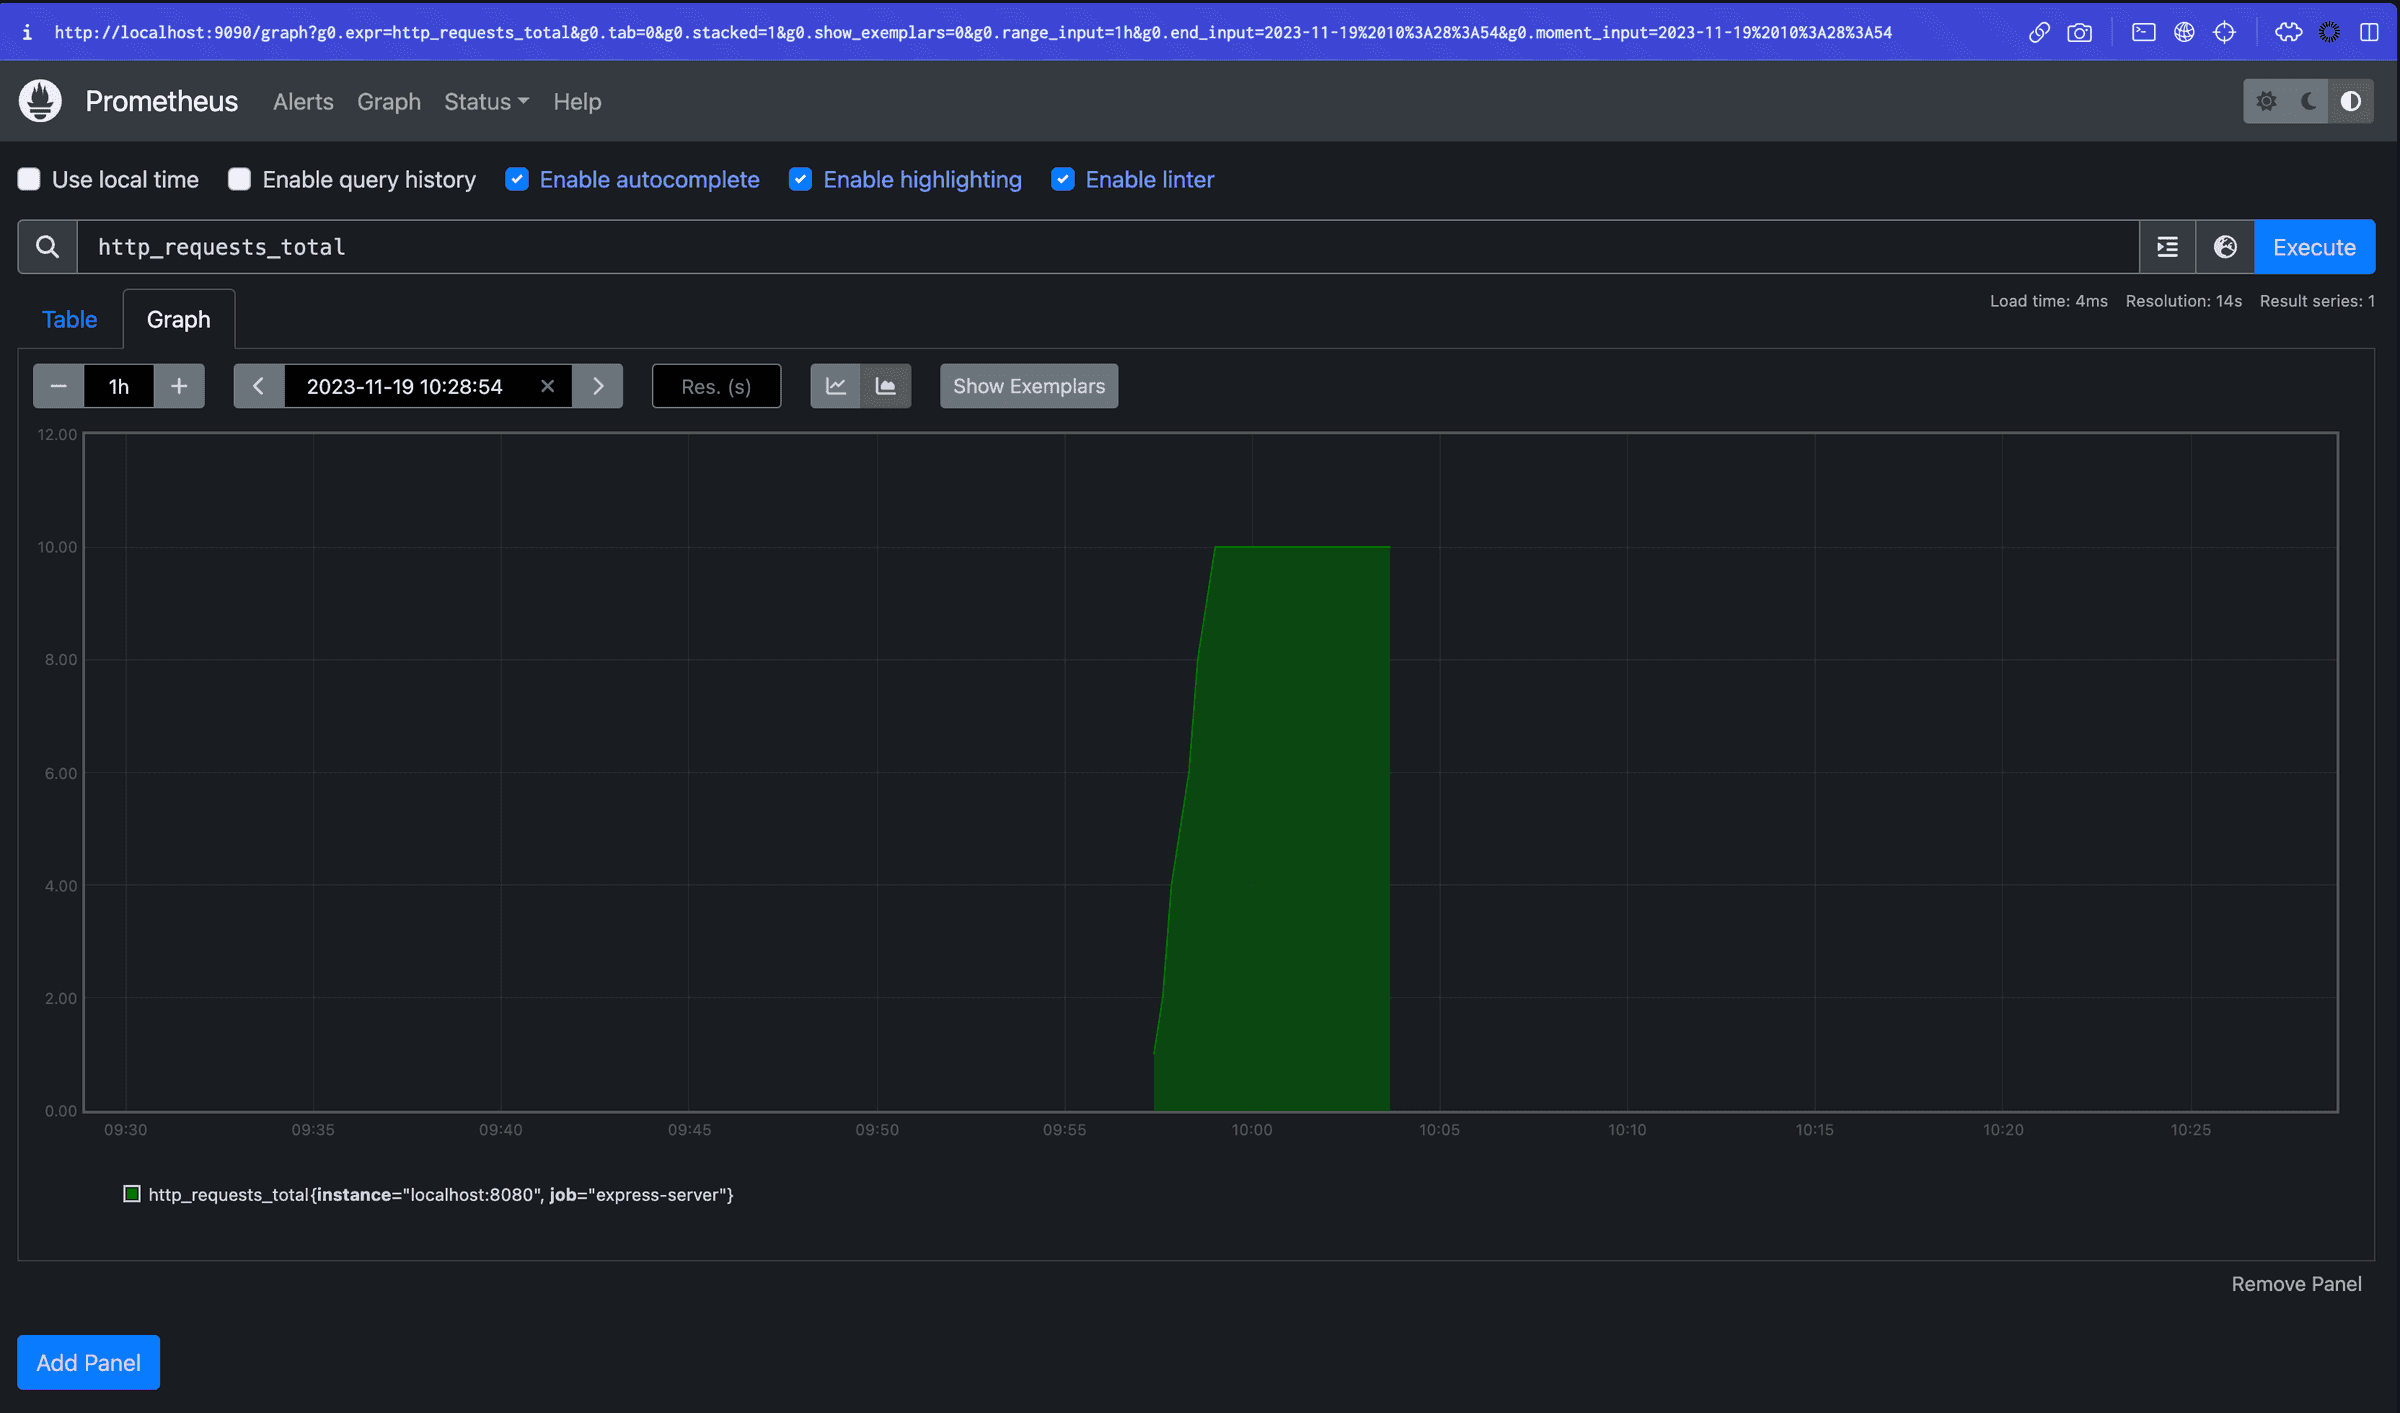2400x1413 pixels.
Task: Open the Status dropdown menu
Action: tap(486, 101)
